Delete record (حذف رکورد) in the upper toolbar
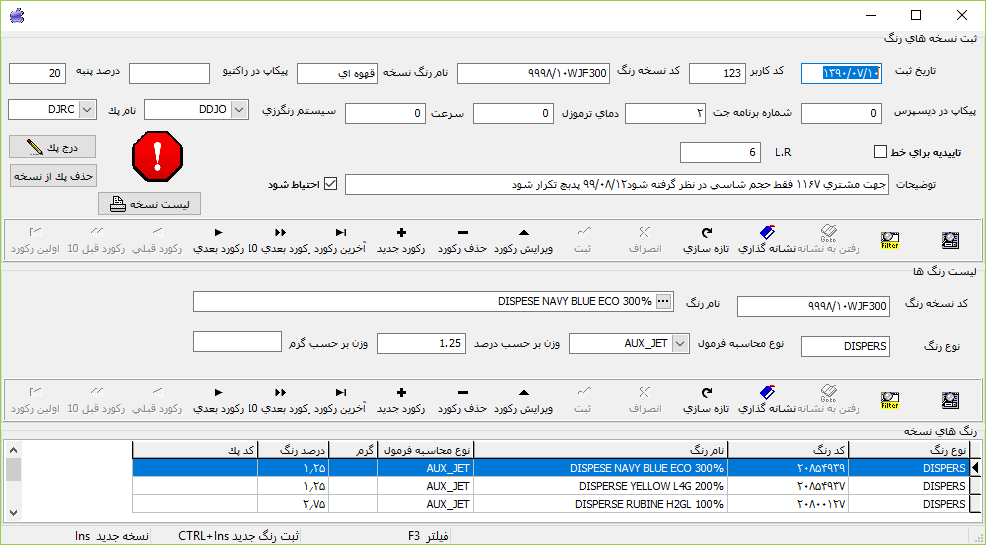 [x=462, y=240]
